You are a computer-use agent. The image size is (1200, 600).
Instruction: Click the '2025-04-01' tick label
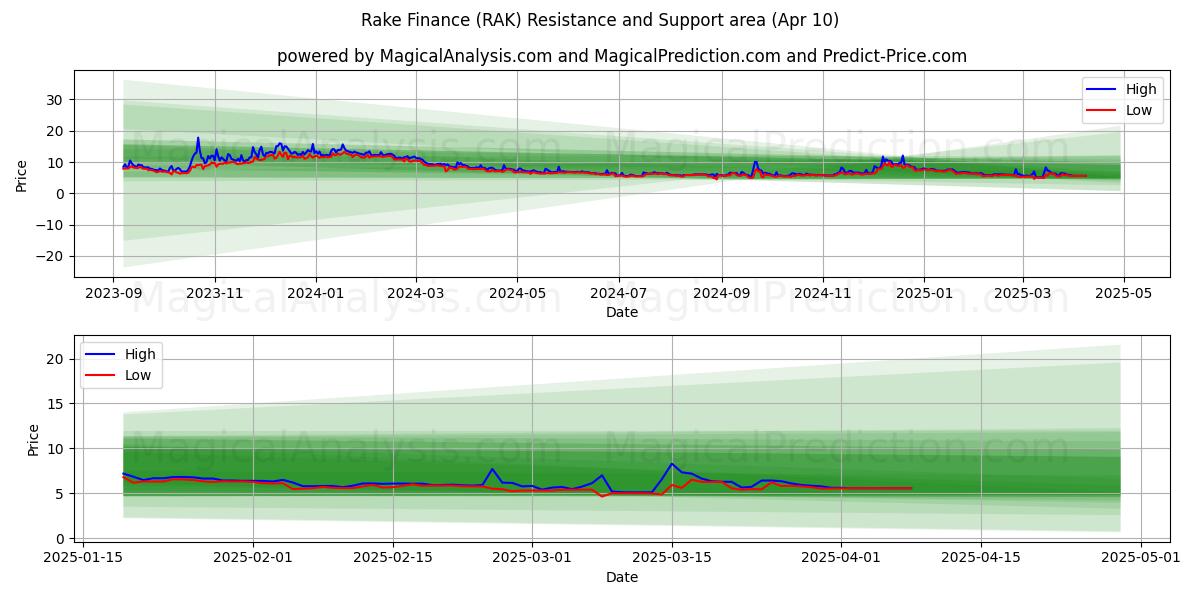tap(841, 558)
